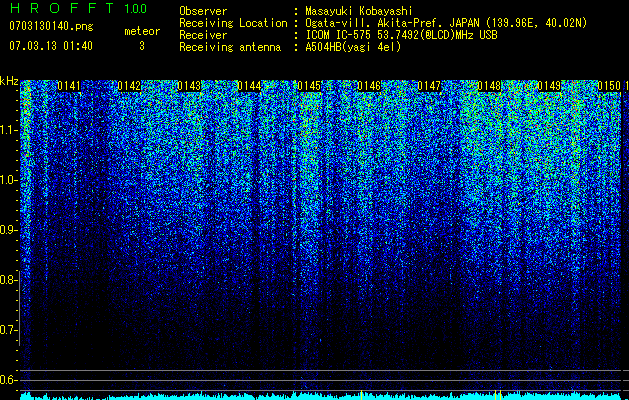Click the 0149 time marker
Viewport: 629px width, 400px height.
pos(549,86)
